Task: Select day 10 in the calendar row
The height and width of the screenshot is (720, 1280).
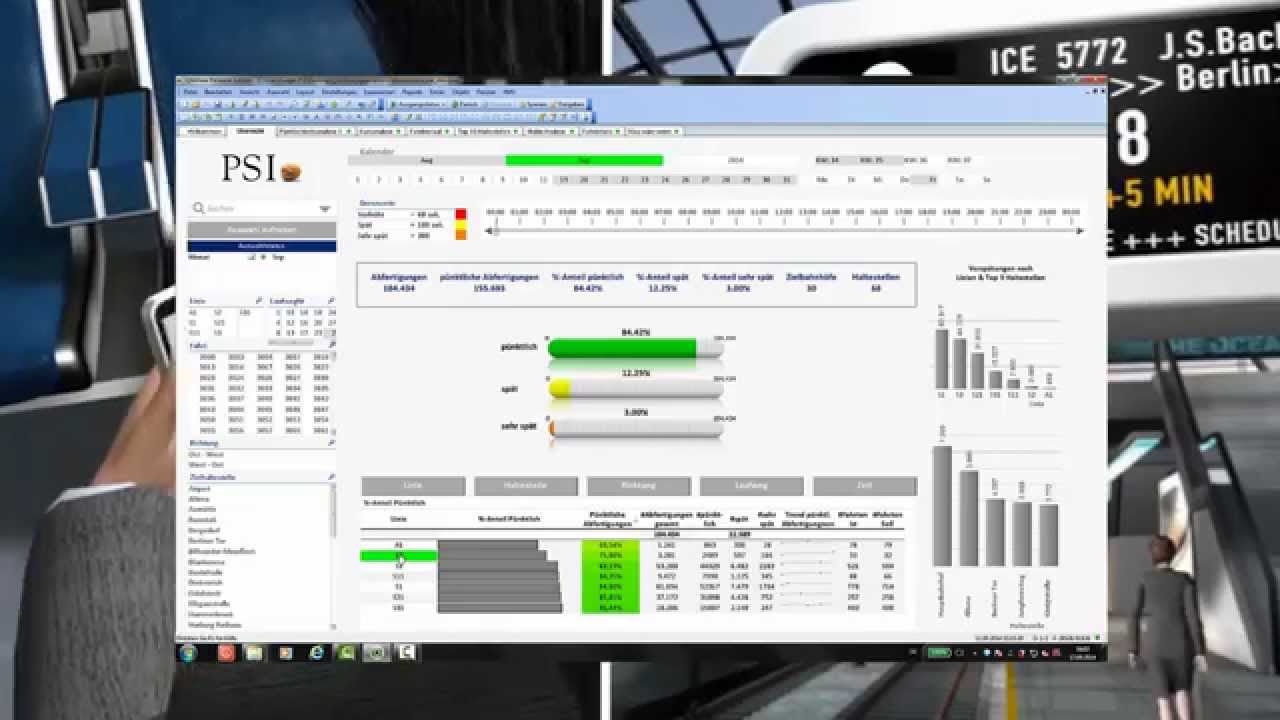Action: (523, 180)
